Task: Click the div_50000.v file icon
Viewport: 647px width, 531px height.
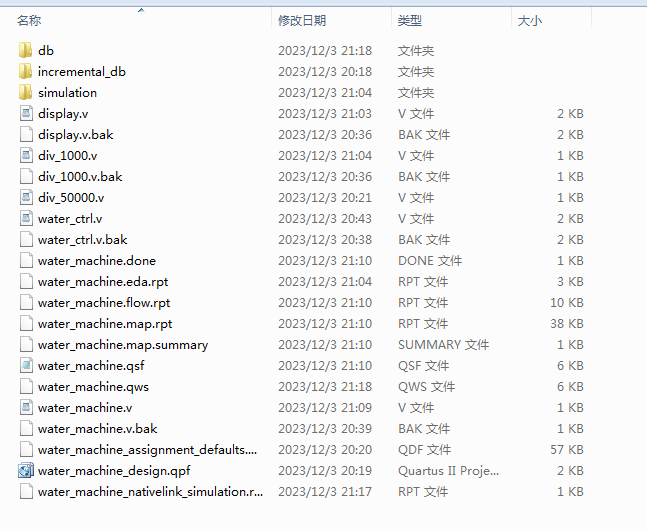Action: click(x=26, y=198)
